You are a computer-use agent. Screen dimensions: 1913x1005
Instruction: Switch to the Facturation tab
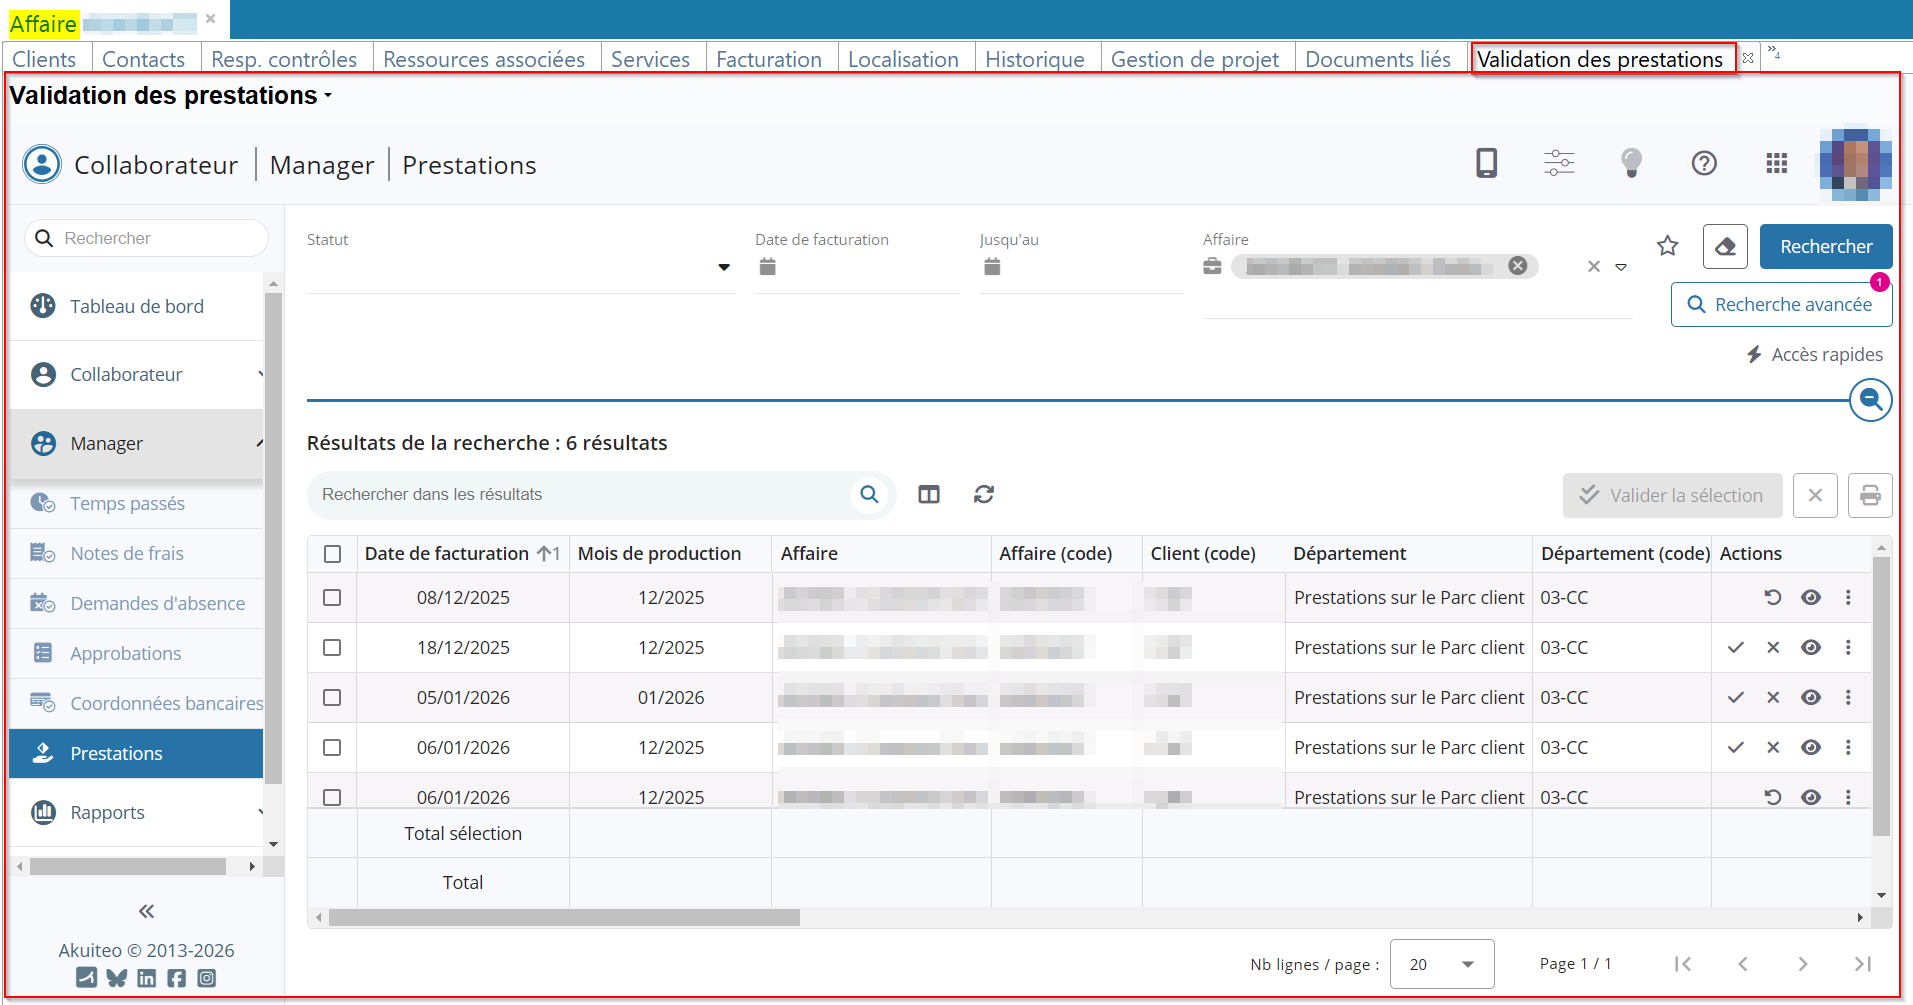(x=768, y=59)
